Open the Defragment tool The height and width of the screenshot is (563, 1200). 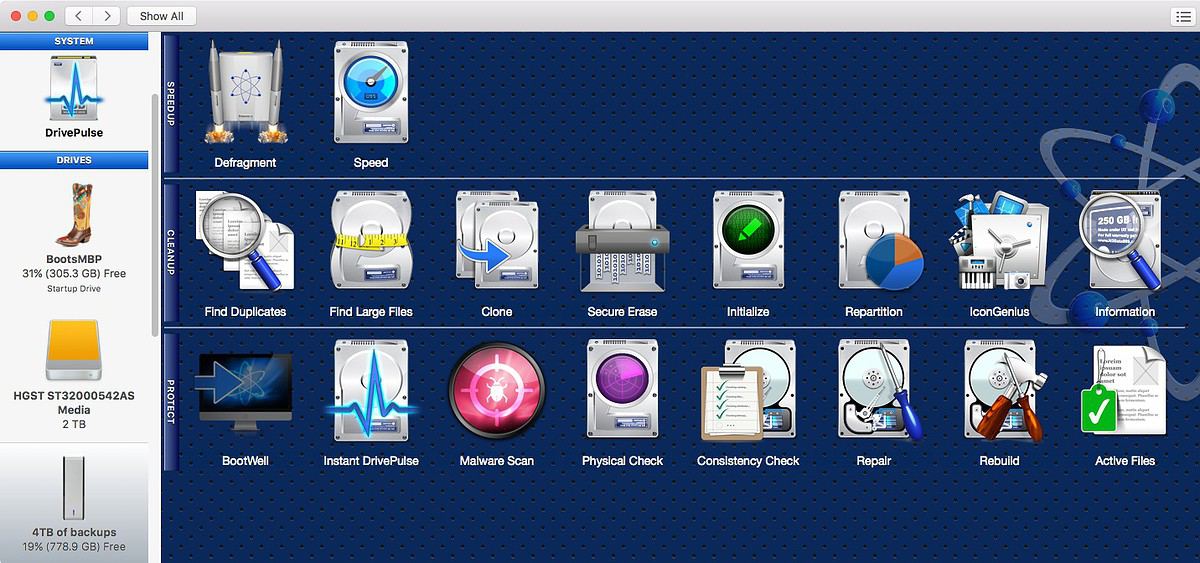(x=245, y=96)
